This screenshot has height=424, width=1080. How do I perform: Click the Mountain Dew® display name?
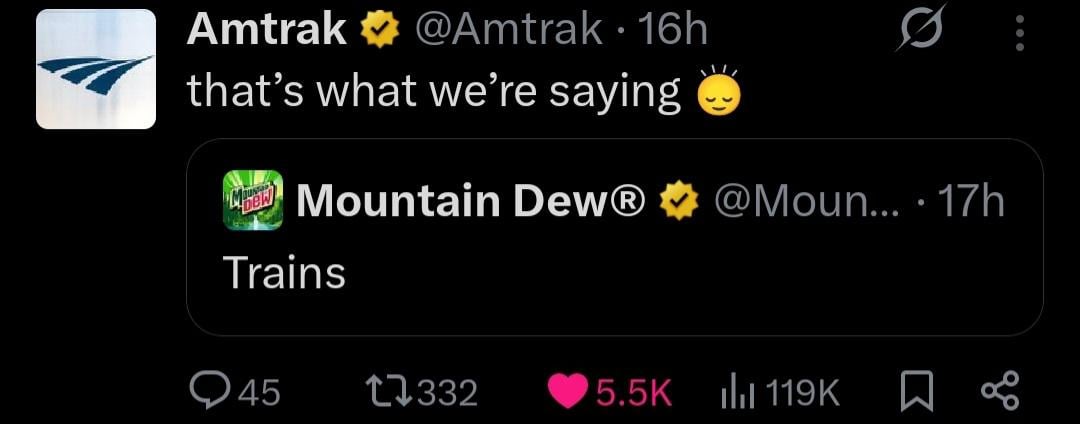[474, 201]
